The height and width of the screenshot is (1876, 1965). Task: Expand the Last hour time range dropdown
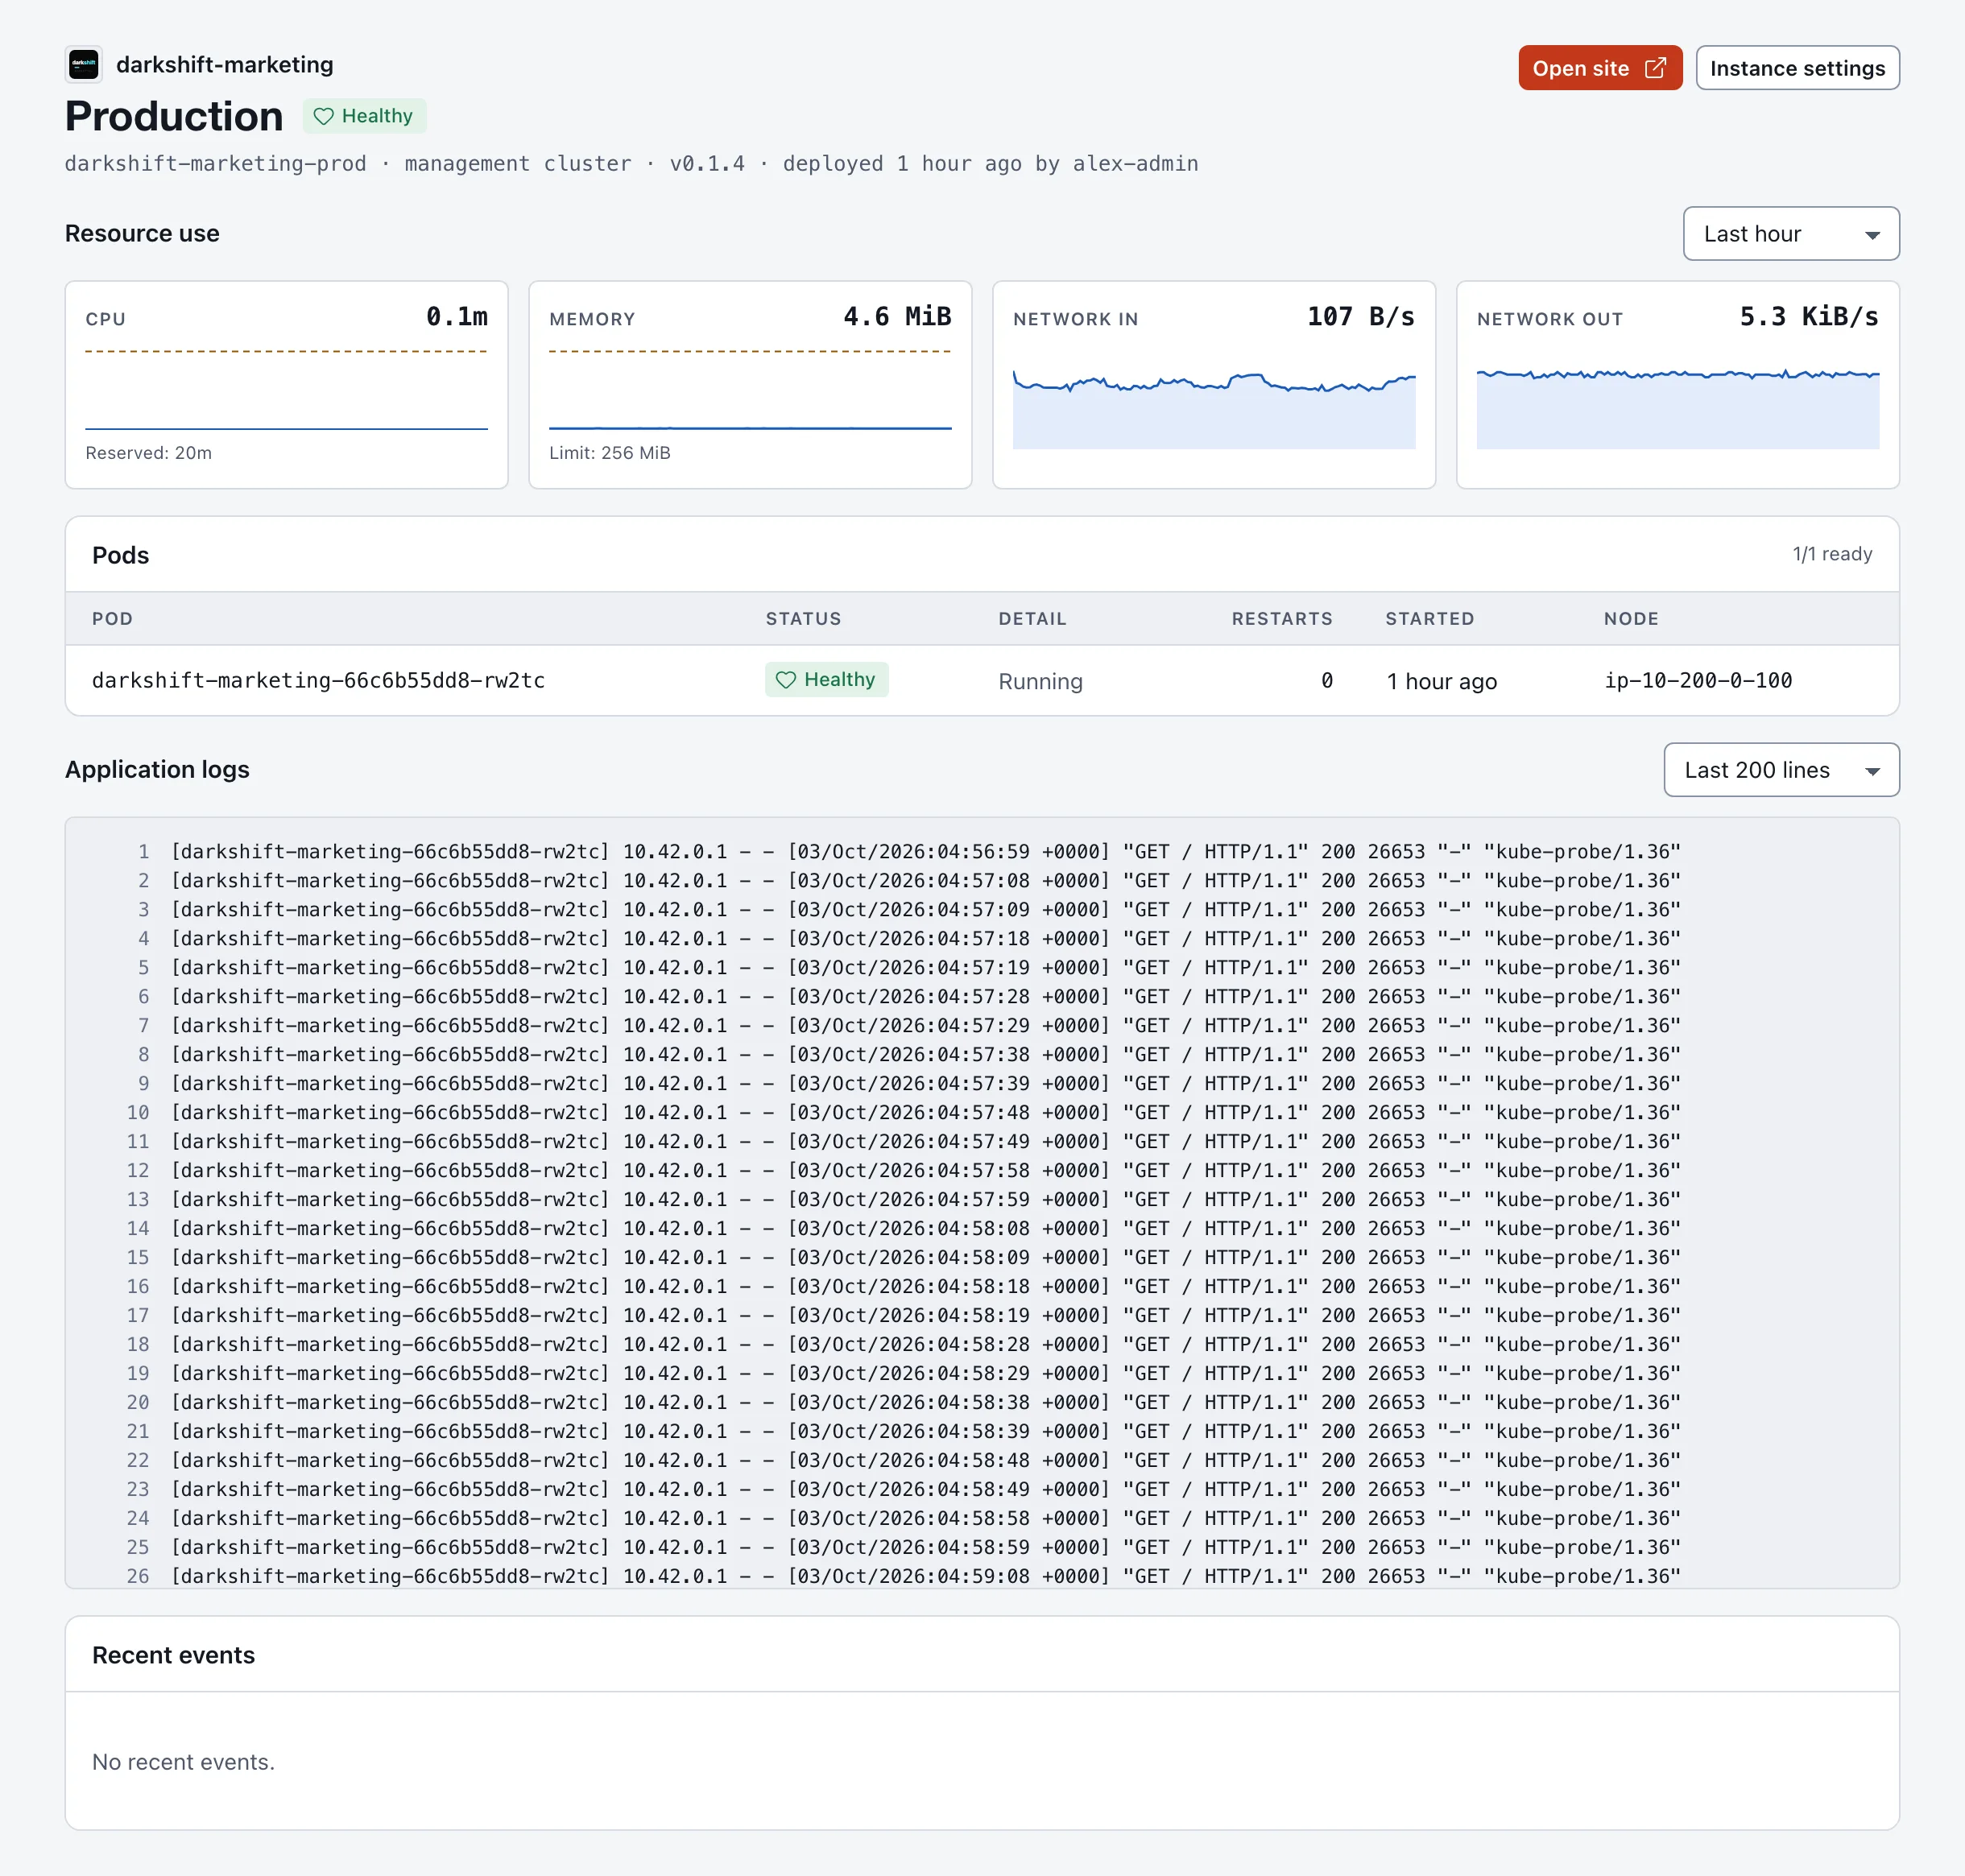1790,234
